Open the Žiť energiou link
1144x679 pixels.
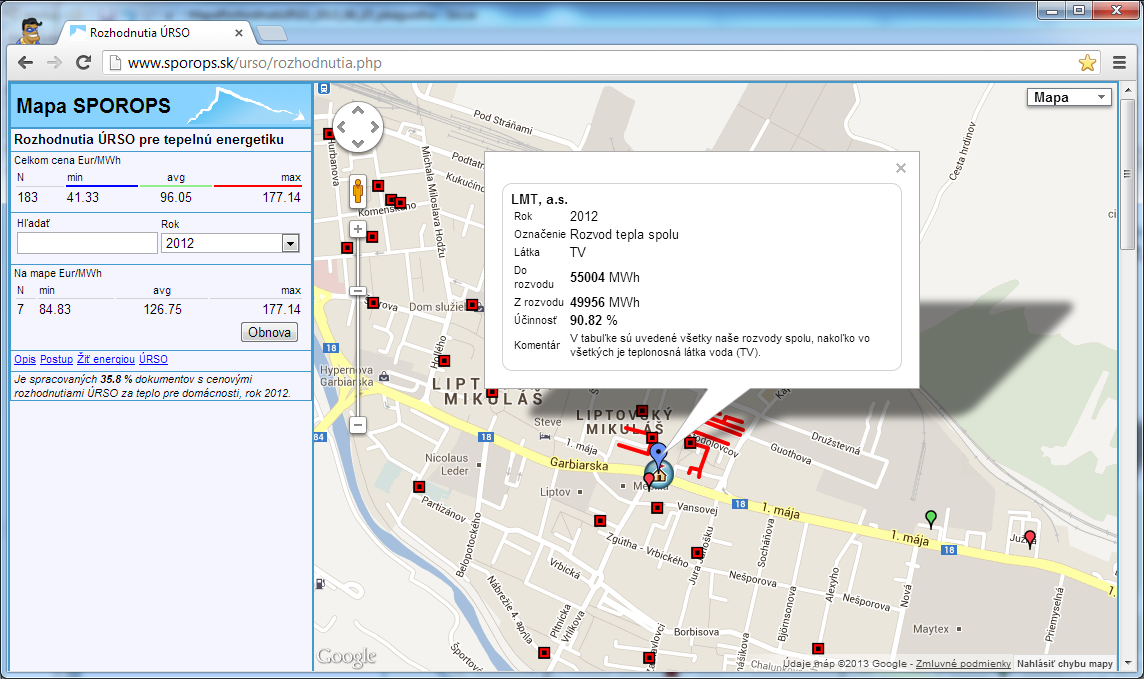(106, 360)
